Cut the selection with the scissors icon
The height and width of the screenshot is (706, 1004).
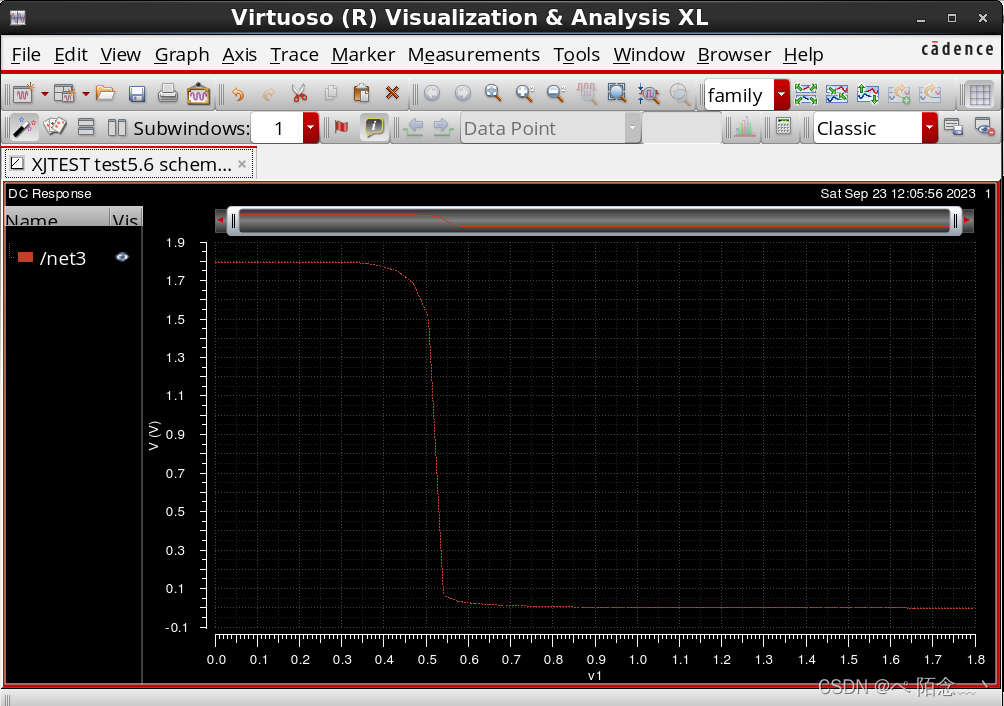(299, 94)
